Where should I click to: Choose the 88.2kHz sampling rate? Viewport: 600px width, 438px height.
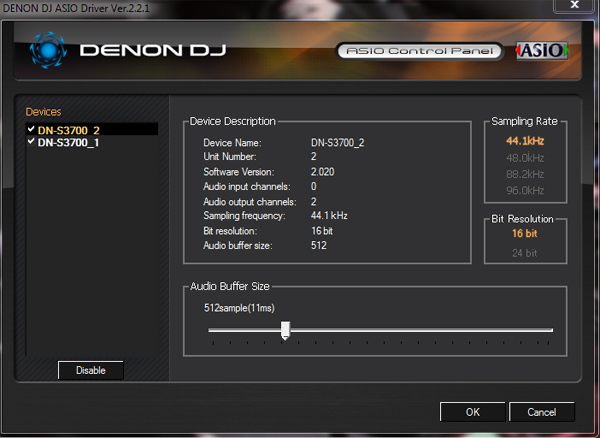[525, 174]
